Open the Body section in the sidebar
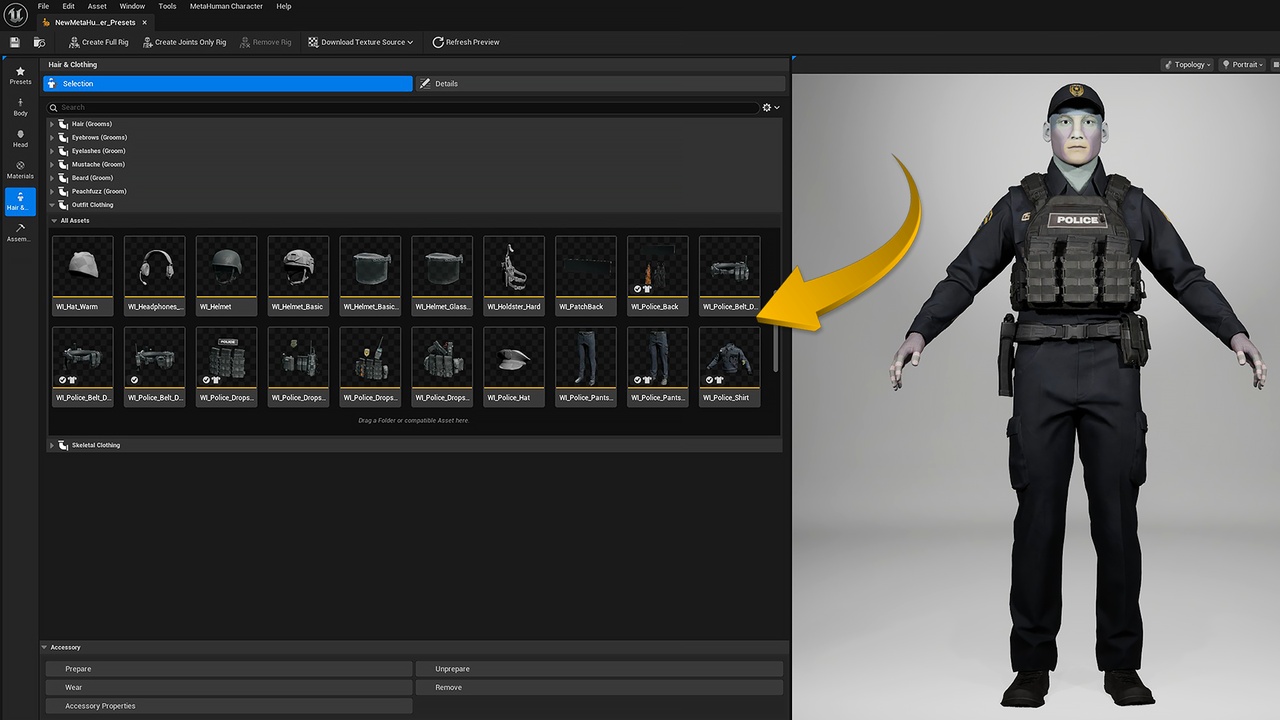The height and width of the screenshot is (720, 1280). [x=20, y=107]
